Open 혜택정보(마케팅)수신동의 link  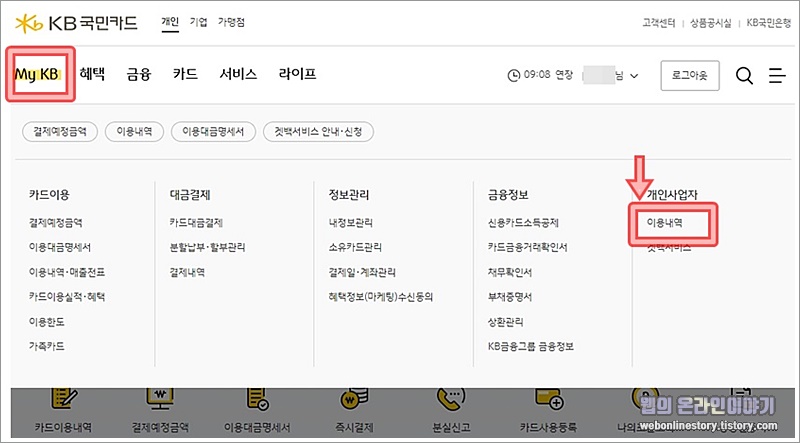pyautogui.click(x=381, y=297)
